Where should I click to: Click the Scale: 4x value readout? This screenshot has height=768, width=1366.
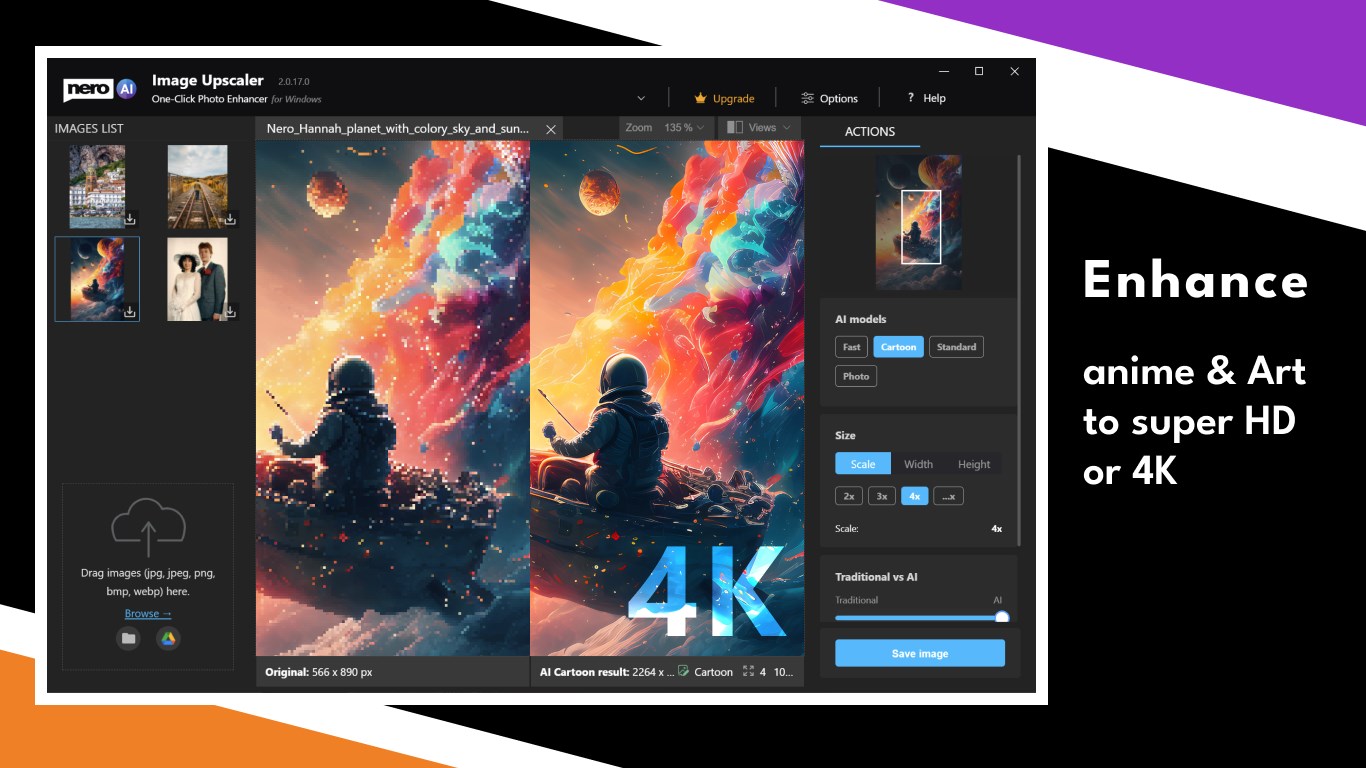pyautogui.click(x=996, y=528)
